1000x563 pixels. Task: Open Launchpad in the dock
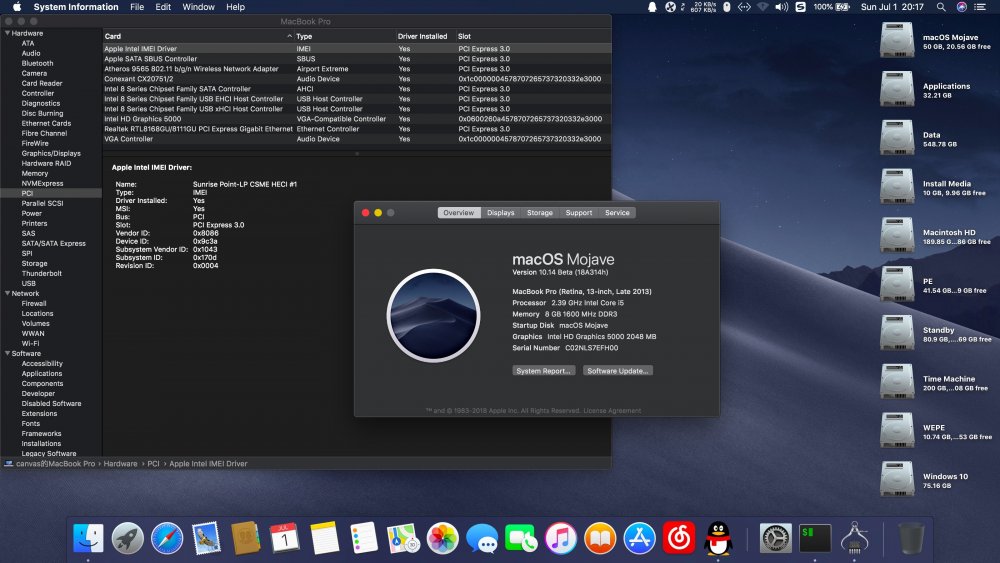pyautogui.click(x=128, y=538)
